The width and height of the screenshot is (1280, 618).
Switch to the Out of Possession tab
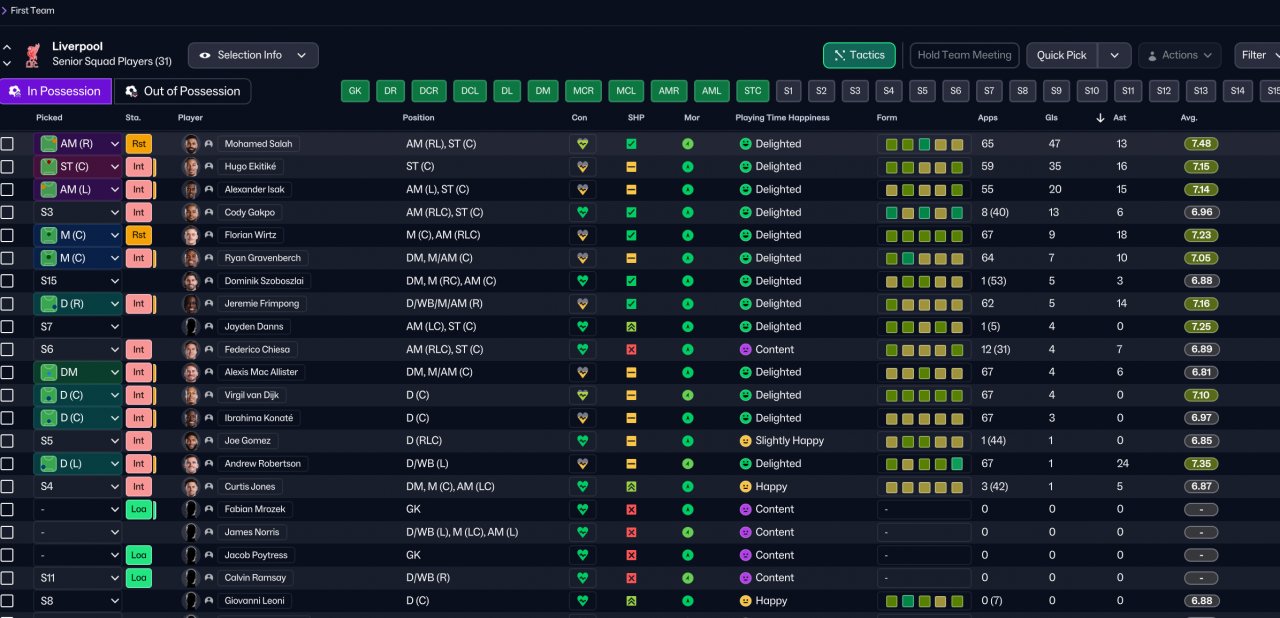click(x=182, y=91)
